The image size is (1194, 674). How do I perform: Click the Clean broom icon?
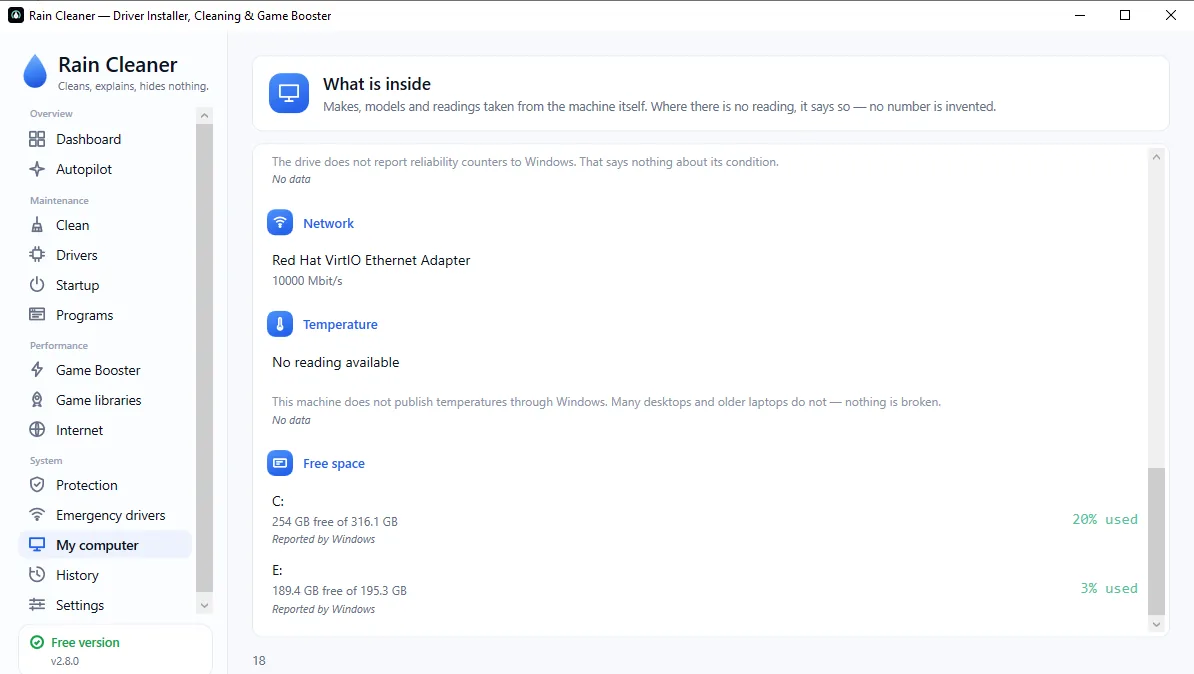[x=37, y=225]
